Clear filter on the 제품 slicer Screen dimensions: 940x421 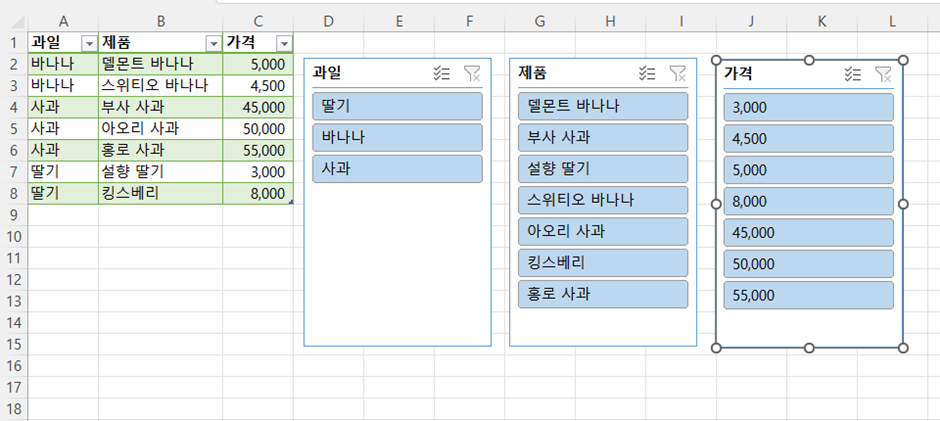tap(677, 74)
